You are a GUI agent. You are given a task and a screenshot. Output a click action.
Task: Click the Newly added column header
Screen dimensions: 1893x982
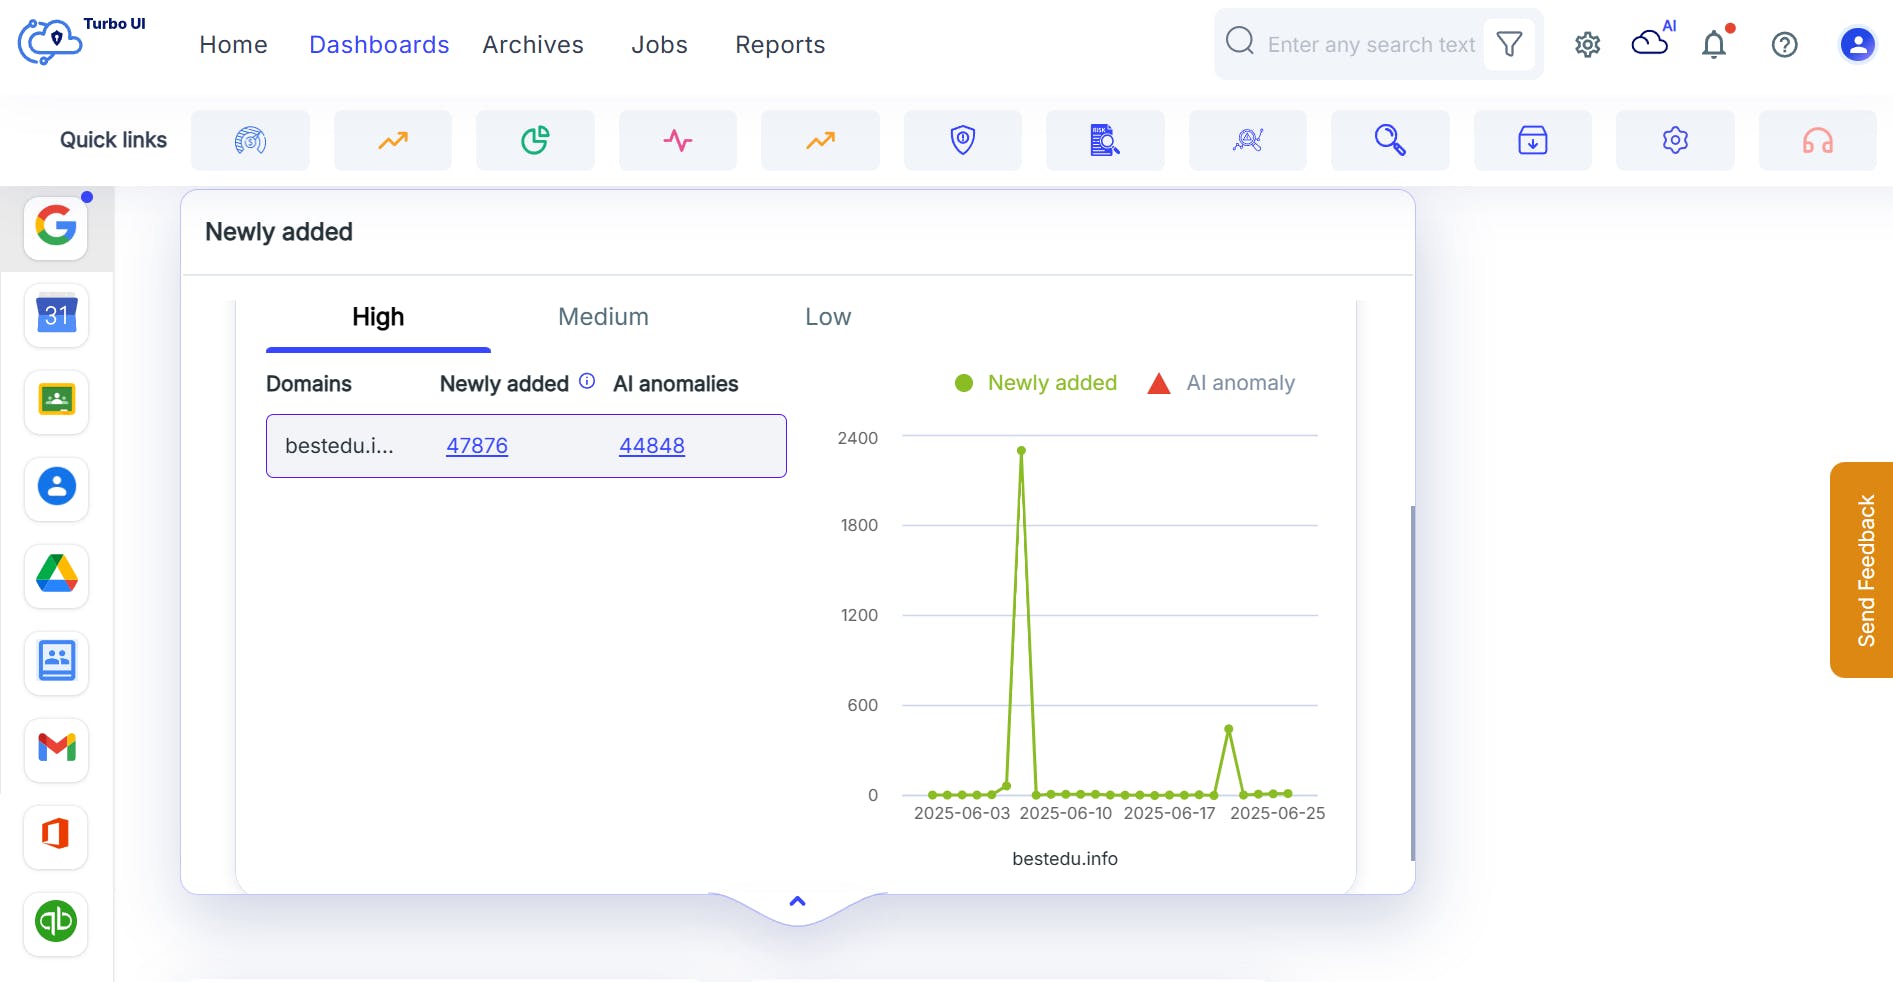click(504, 384)
